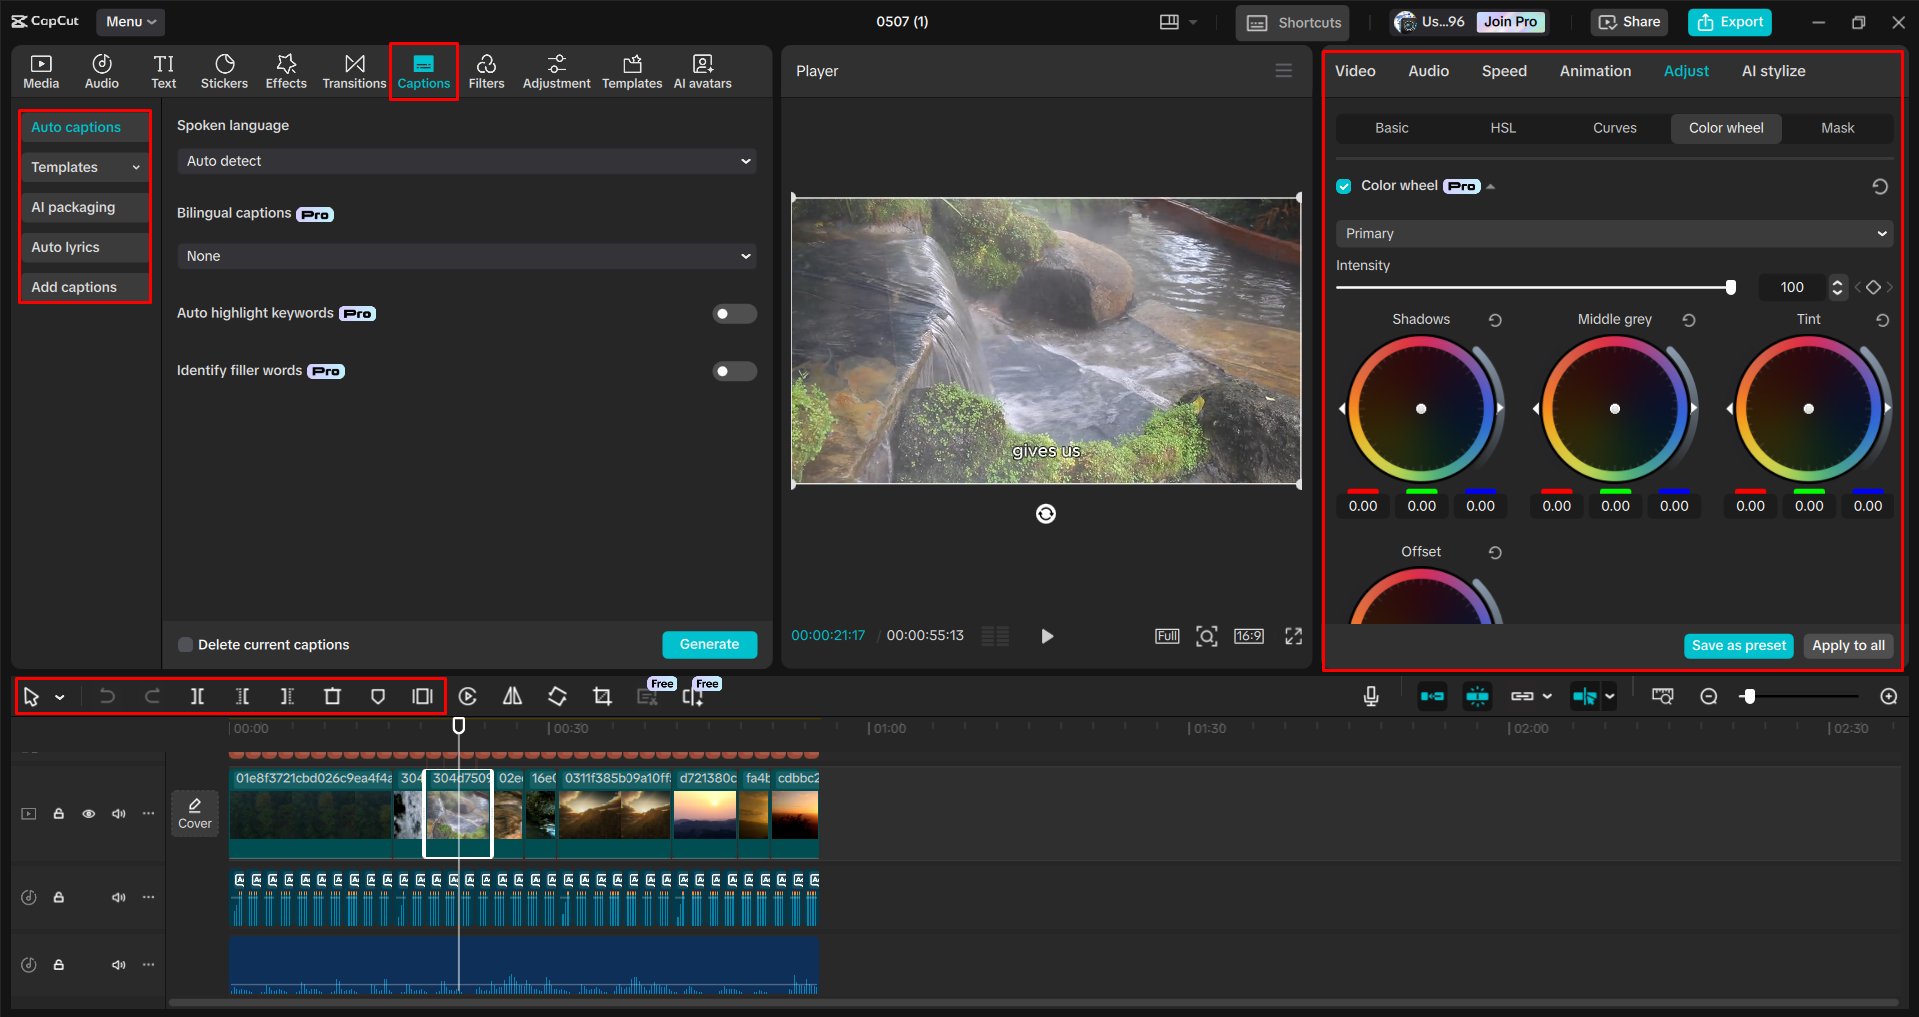This screenshot has width=1919, height=1017.
Task: Open the Spoken language Auto detect dropdown
Action: [466, 160]
